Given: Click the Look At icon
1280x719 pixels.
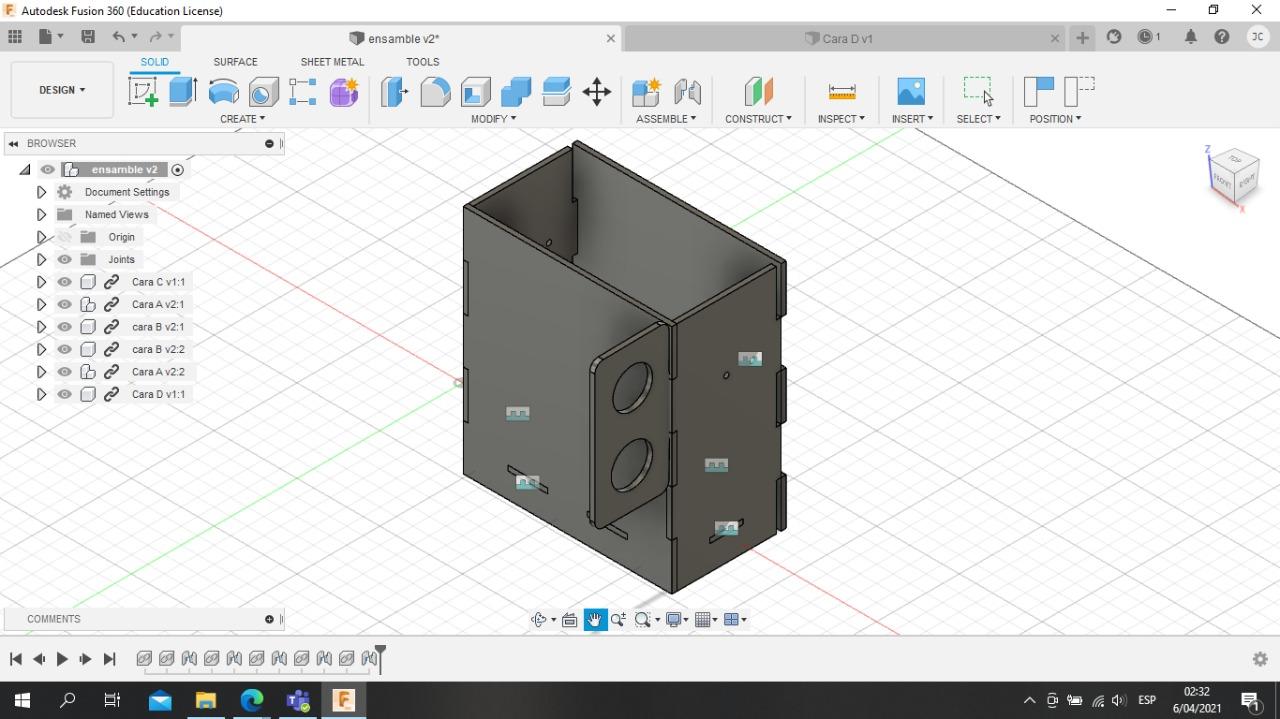Looking at the screenshot, I should point(569,620).
